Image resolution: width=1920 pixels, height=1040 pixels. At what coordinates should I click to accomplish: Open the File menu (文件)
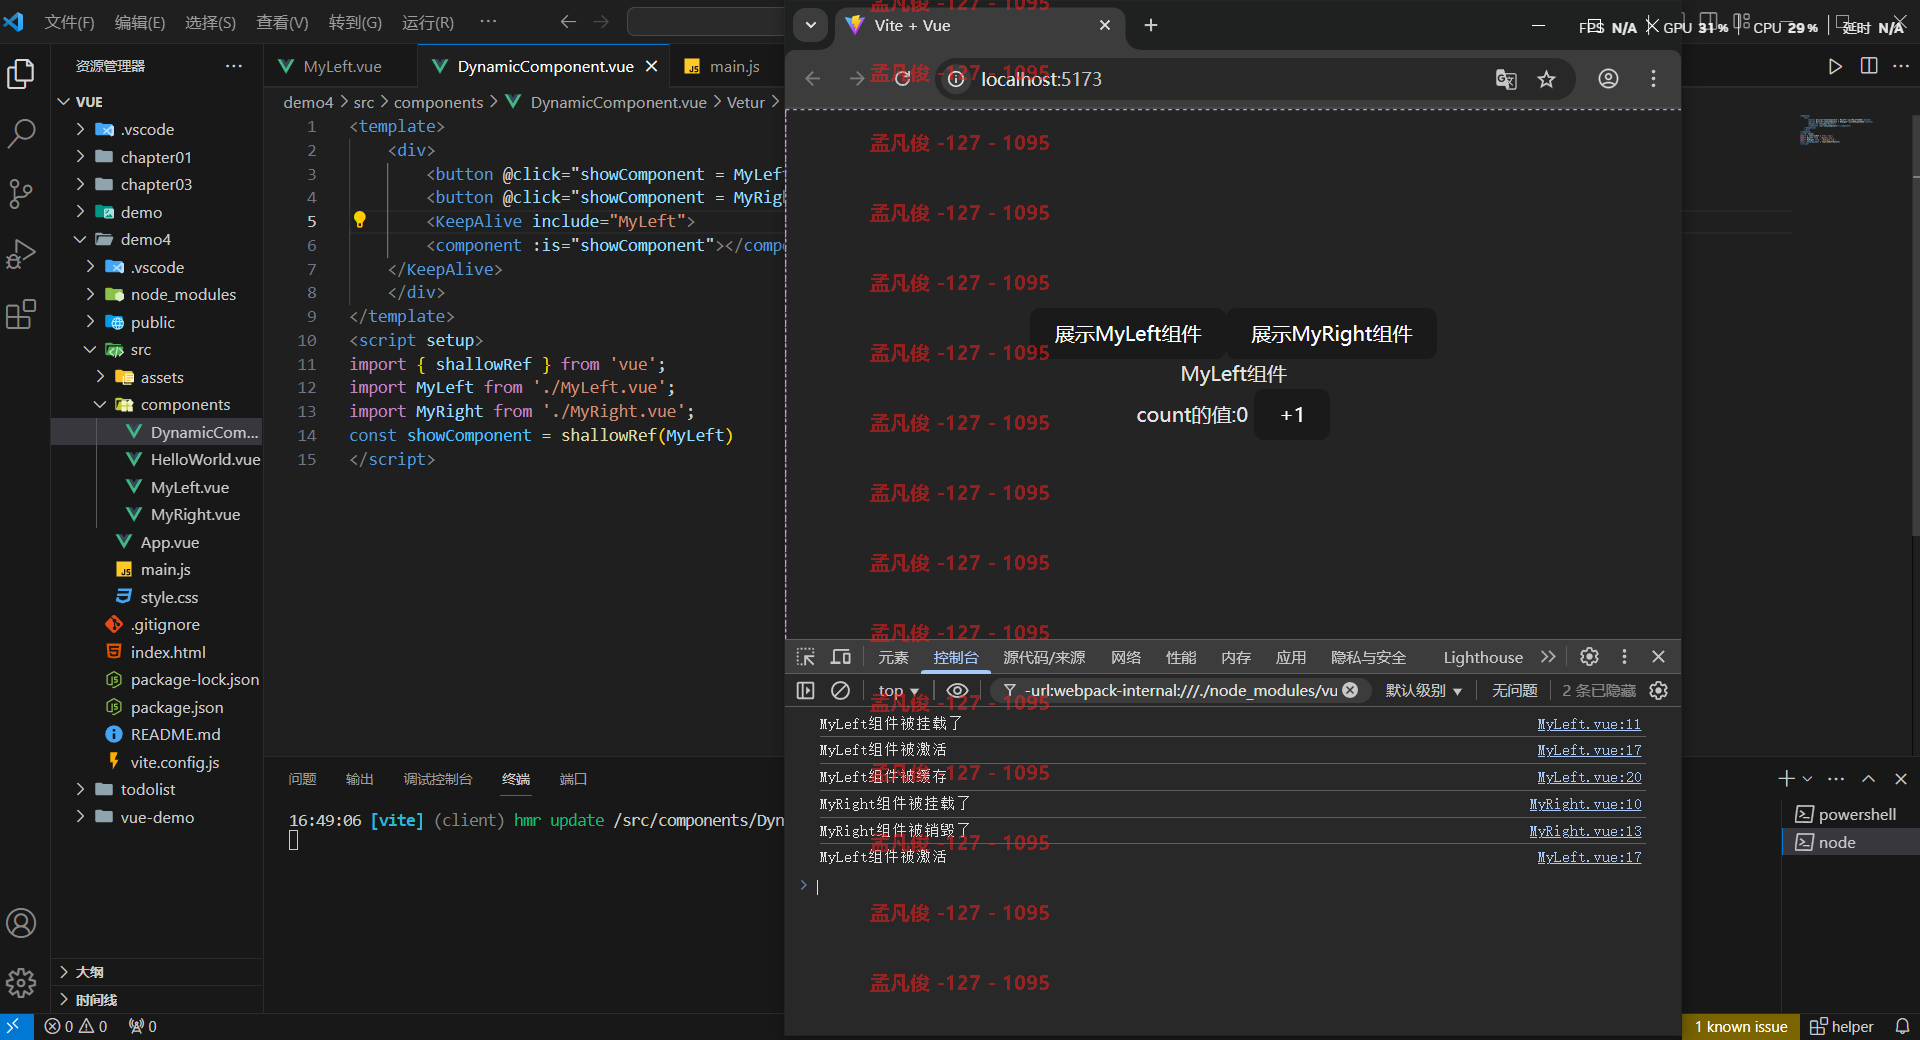coord(70,22)
